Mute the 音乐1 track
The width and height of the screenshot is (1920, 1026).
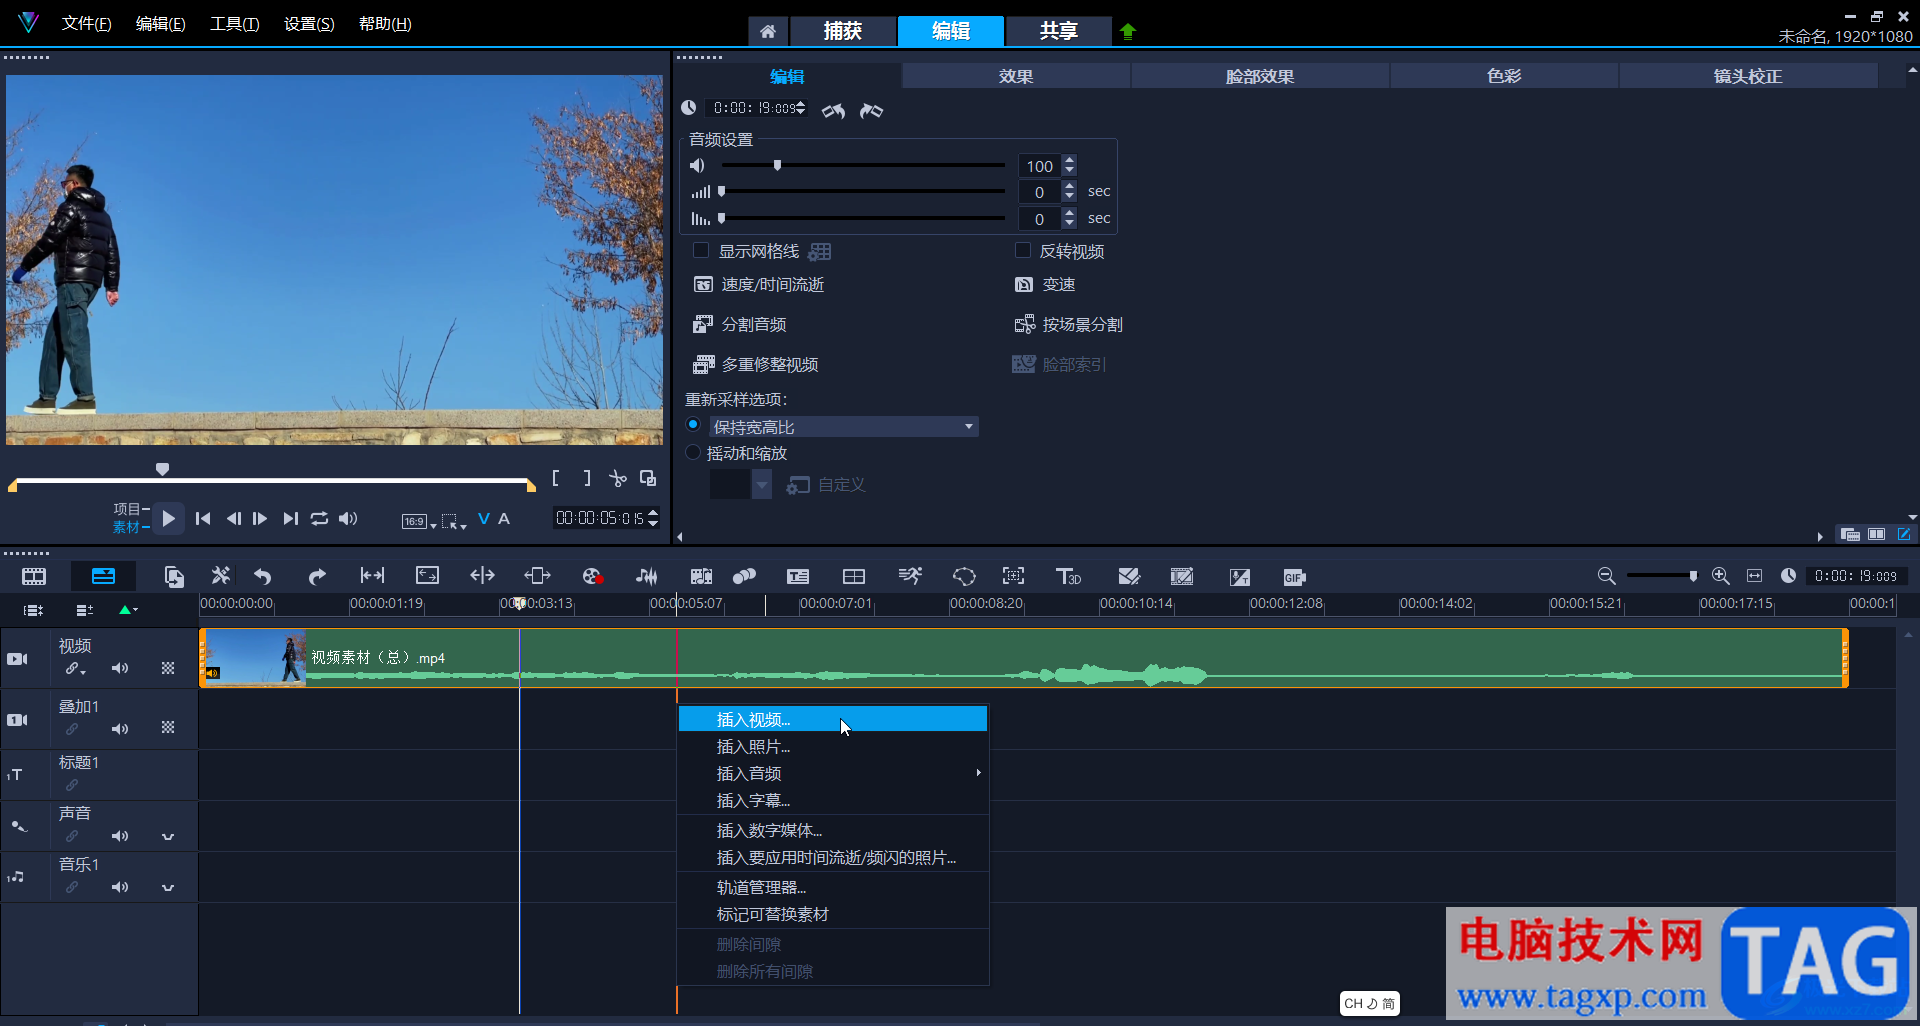pyautogui.click(x=120, y=887)
